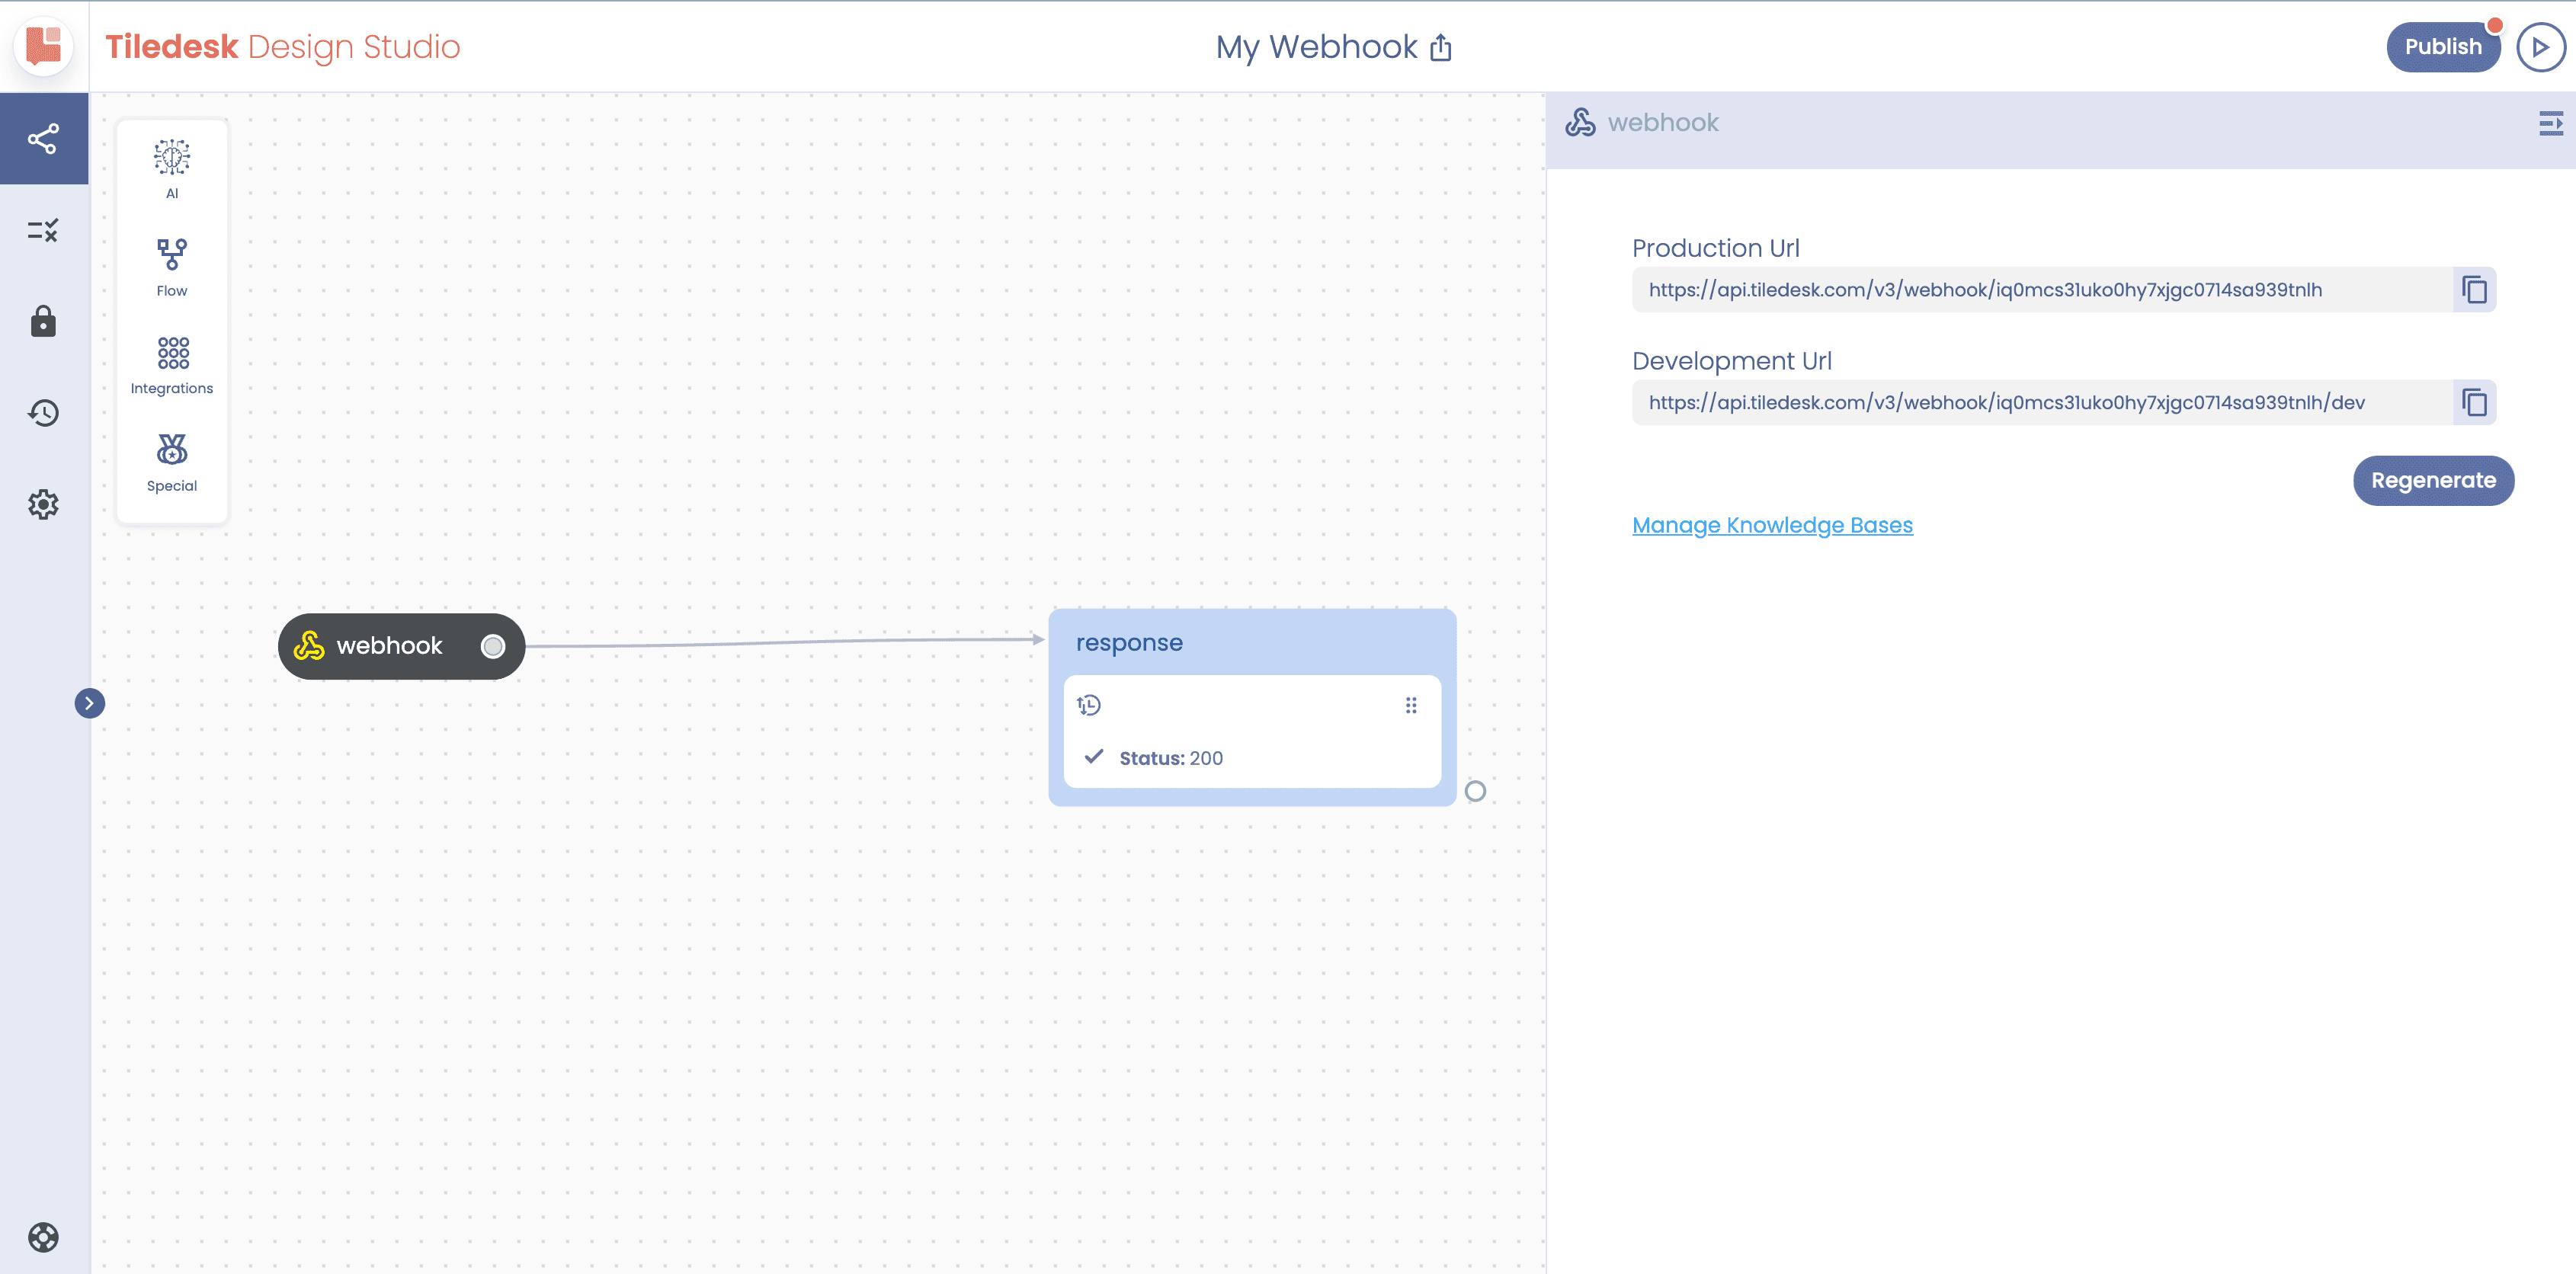Viewport: 2576px width, 1274px height.
Task: Open the Flow actions palette
Action: click(x=172, y=267)
